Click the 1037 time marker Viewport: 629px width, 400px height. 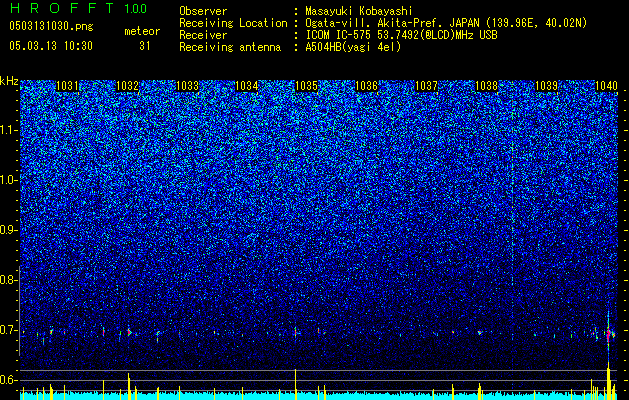[426, 86]
